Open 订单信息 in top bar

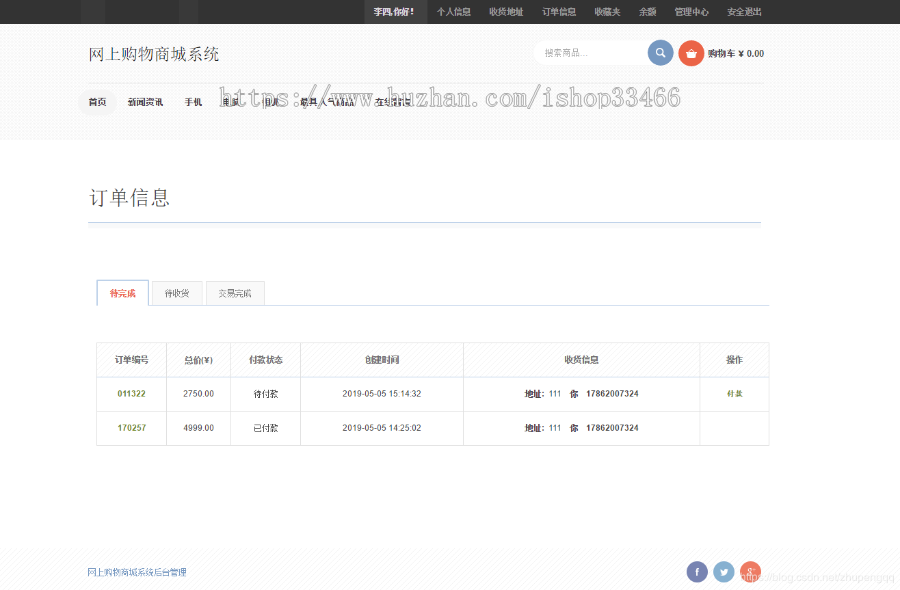[559, 11]
